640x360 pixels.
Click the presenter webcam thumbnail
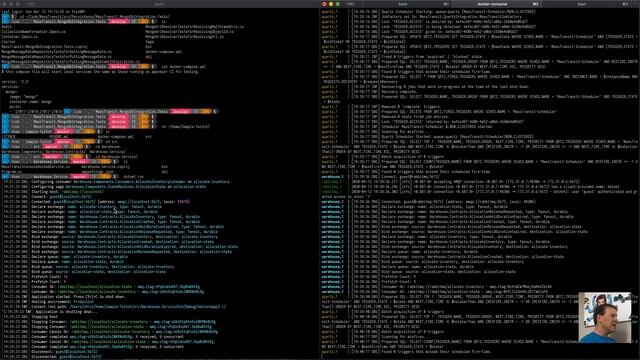click(605, 317)
